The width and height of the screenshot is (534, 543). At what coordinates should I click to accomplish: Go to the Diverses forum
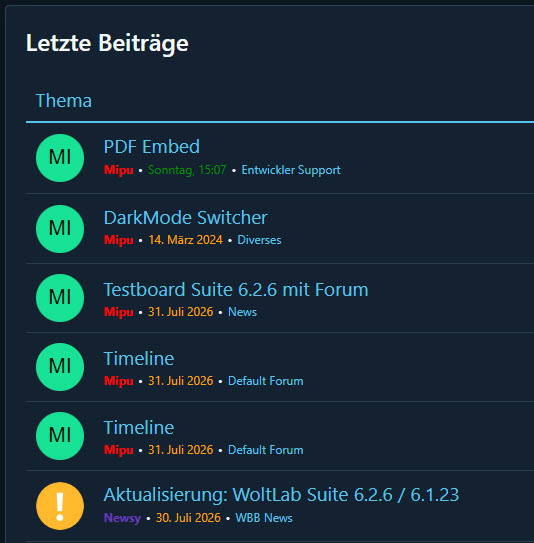tap(259, 240)
